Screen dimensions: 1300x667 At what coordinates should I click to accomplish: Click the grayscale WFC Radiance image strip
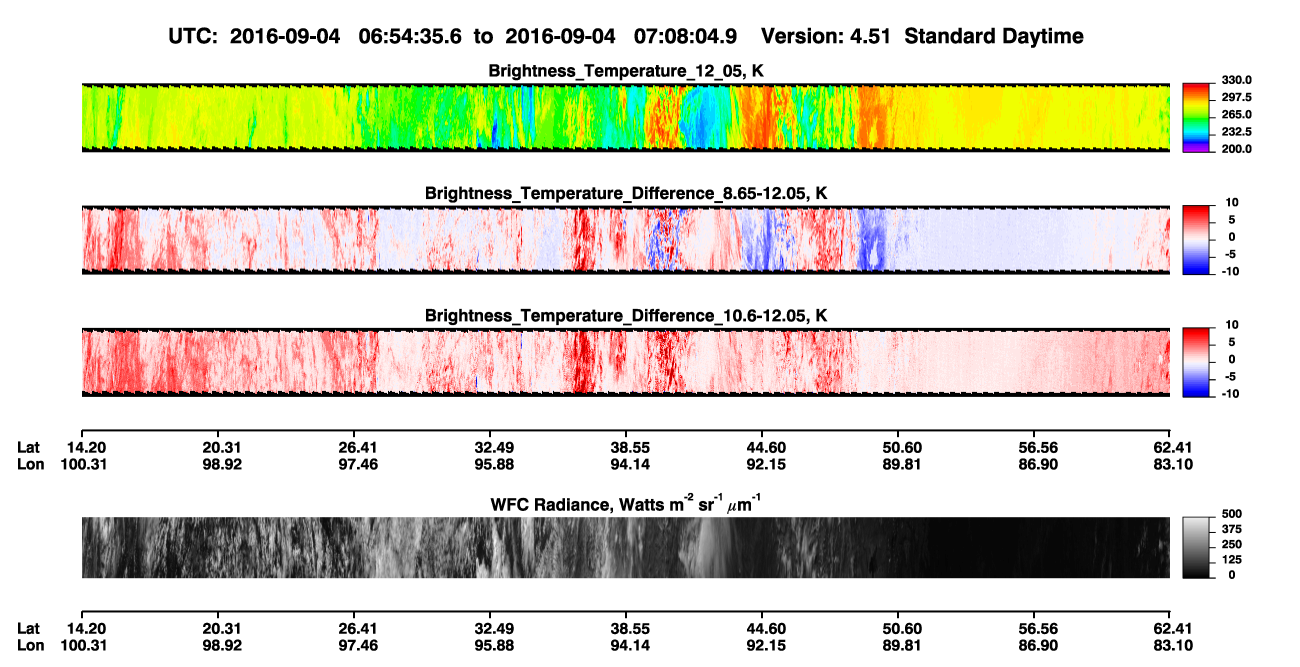626,547
